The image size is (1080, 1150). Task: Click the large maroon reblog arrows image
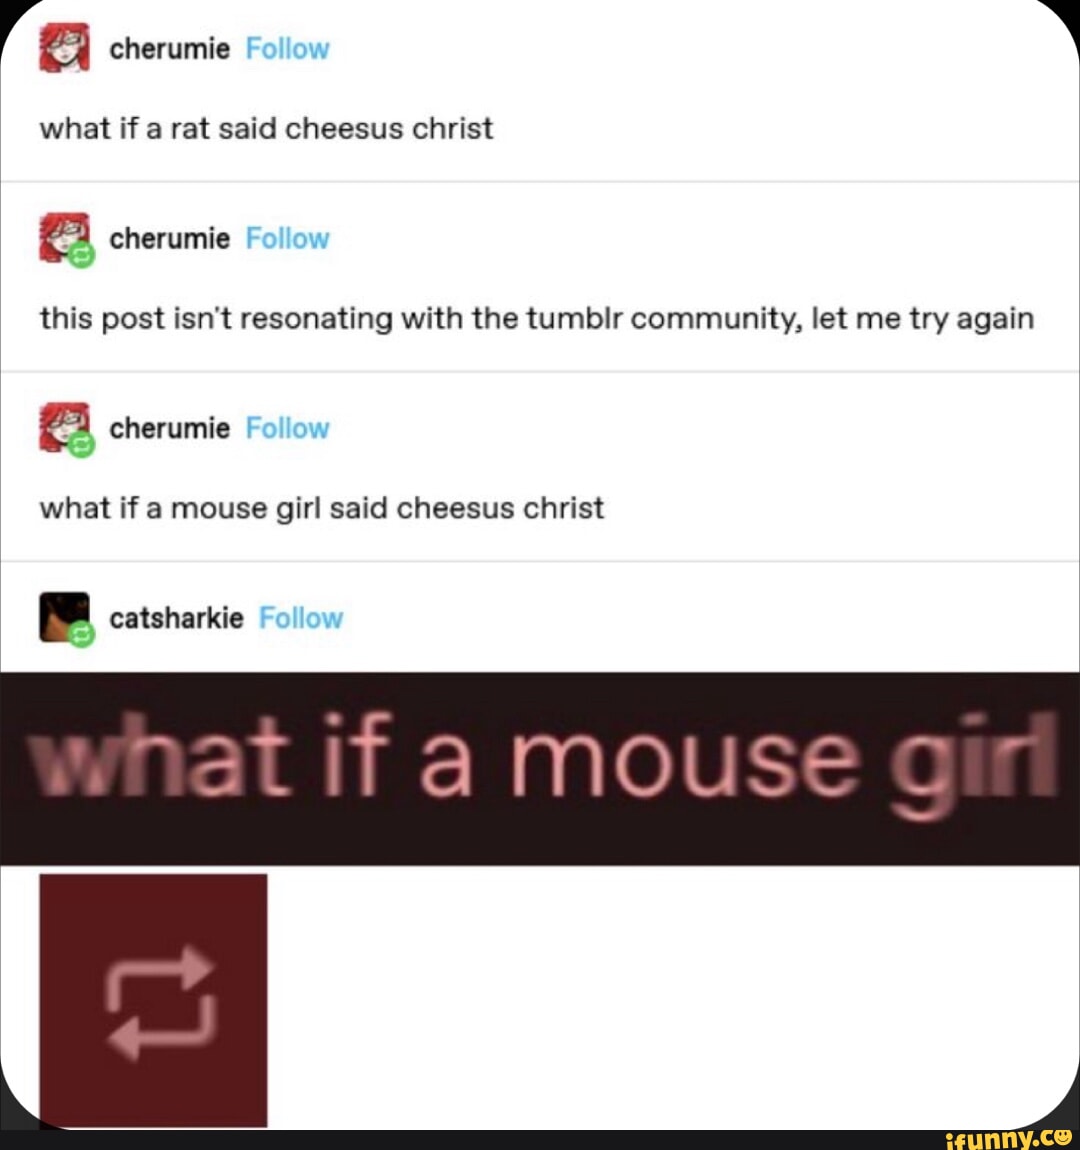[153, 1000]
